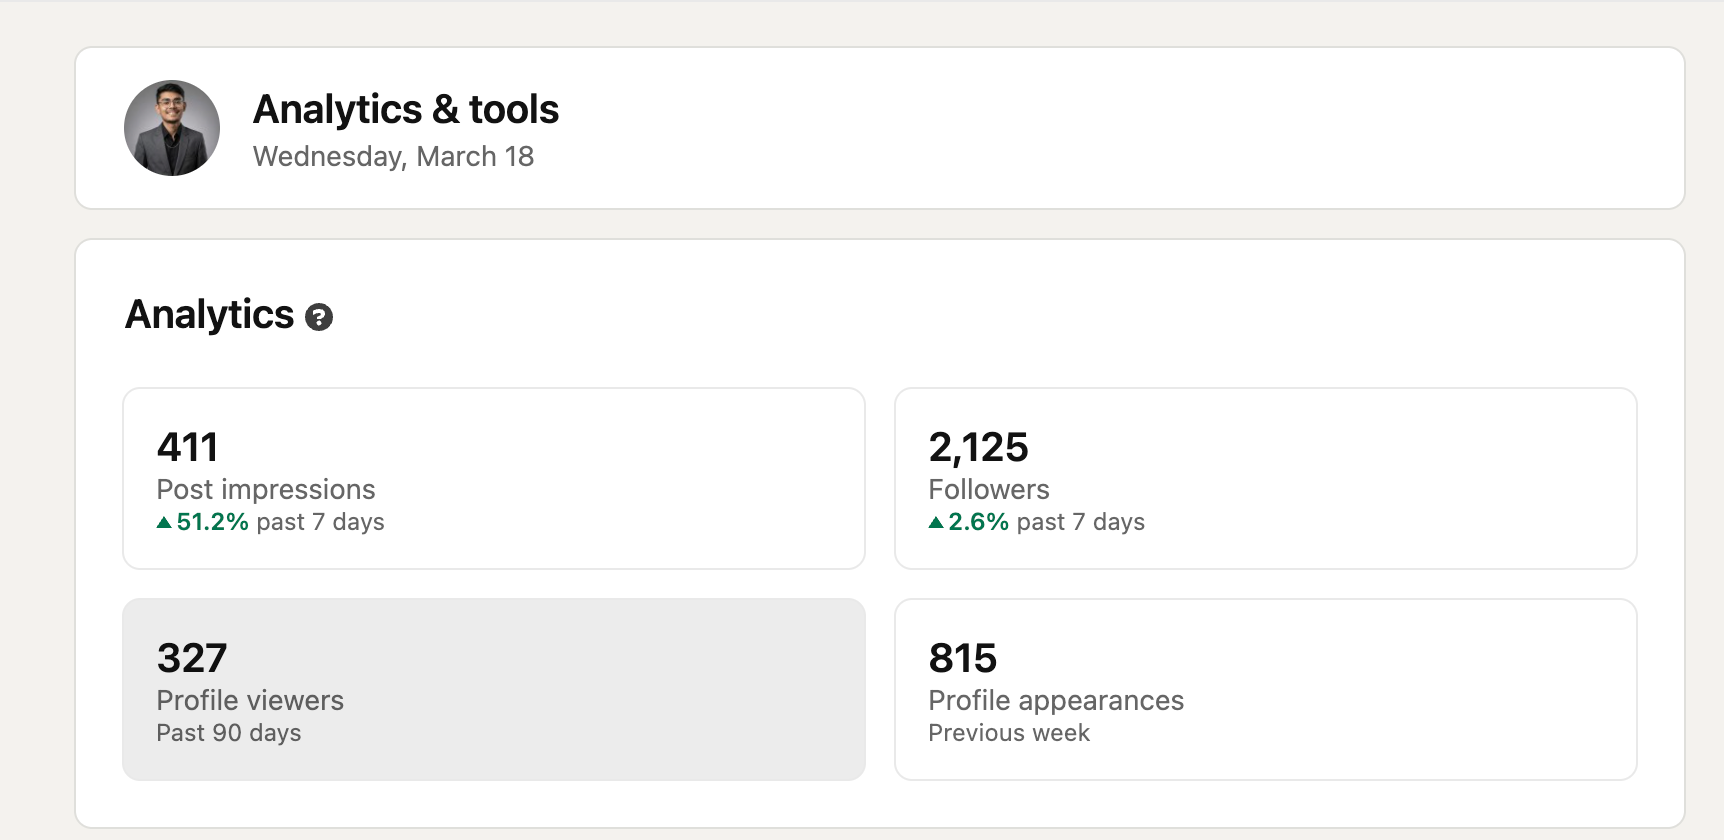
Task: Click the green arrow beside 51.2%
Action: [x=164, y=522]
